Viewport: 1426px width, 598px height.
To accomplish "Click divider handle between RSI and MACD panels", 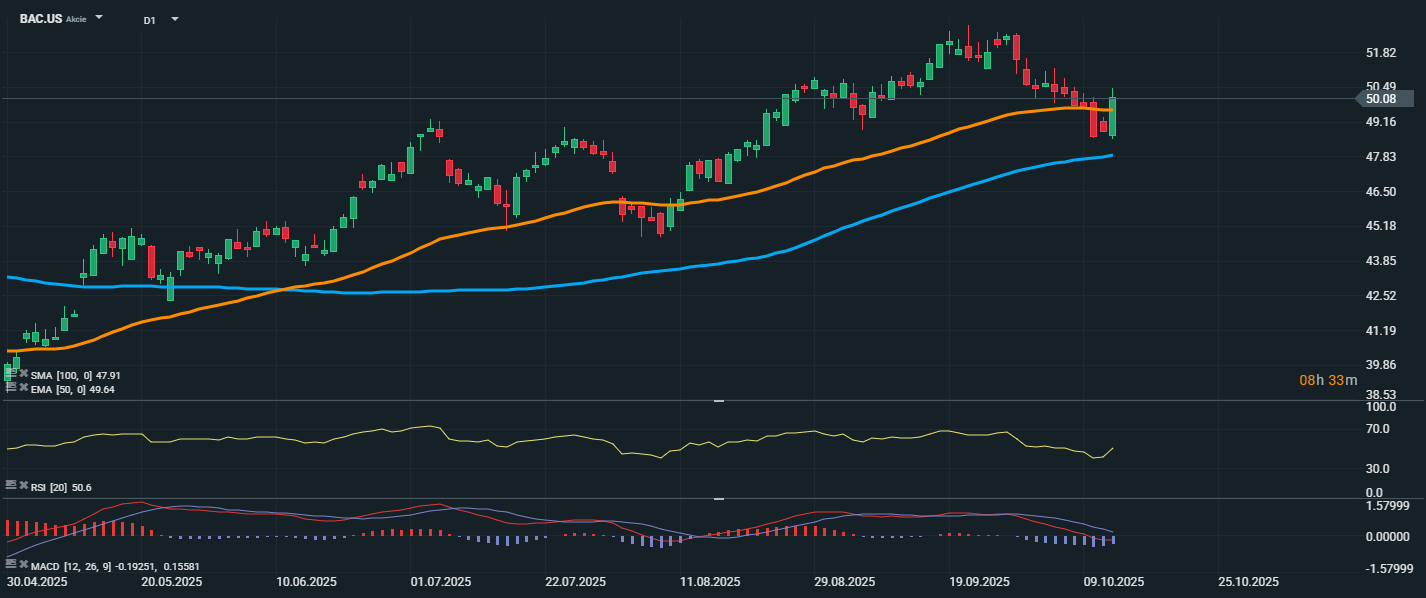I will pos(718,498).
